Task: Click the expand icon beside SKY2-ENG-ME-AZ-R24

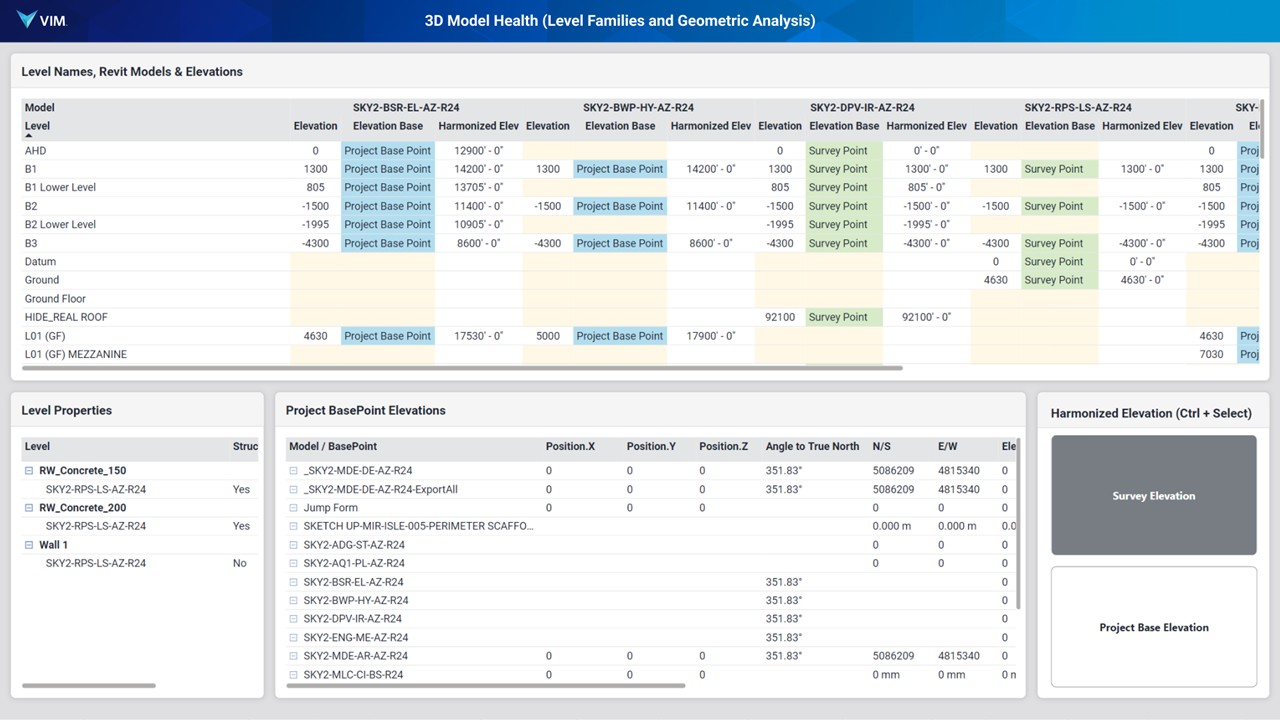Action: coord(294,638)
